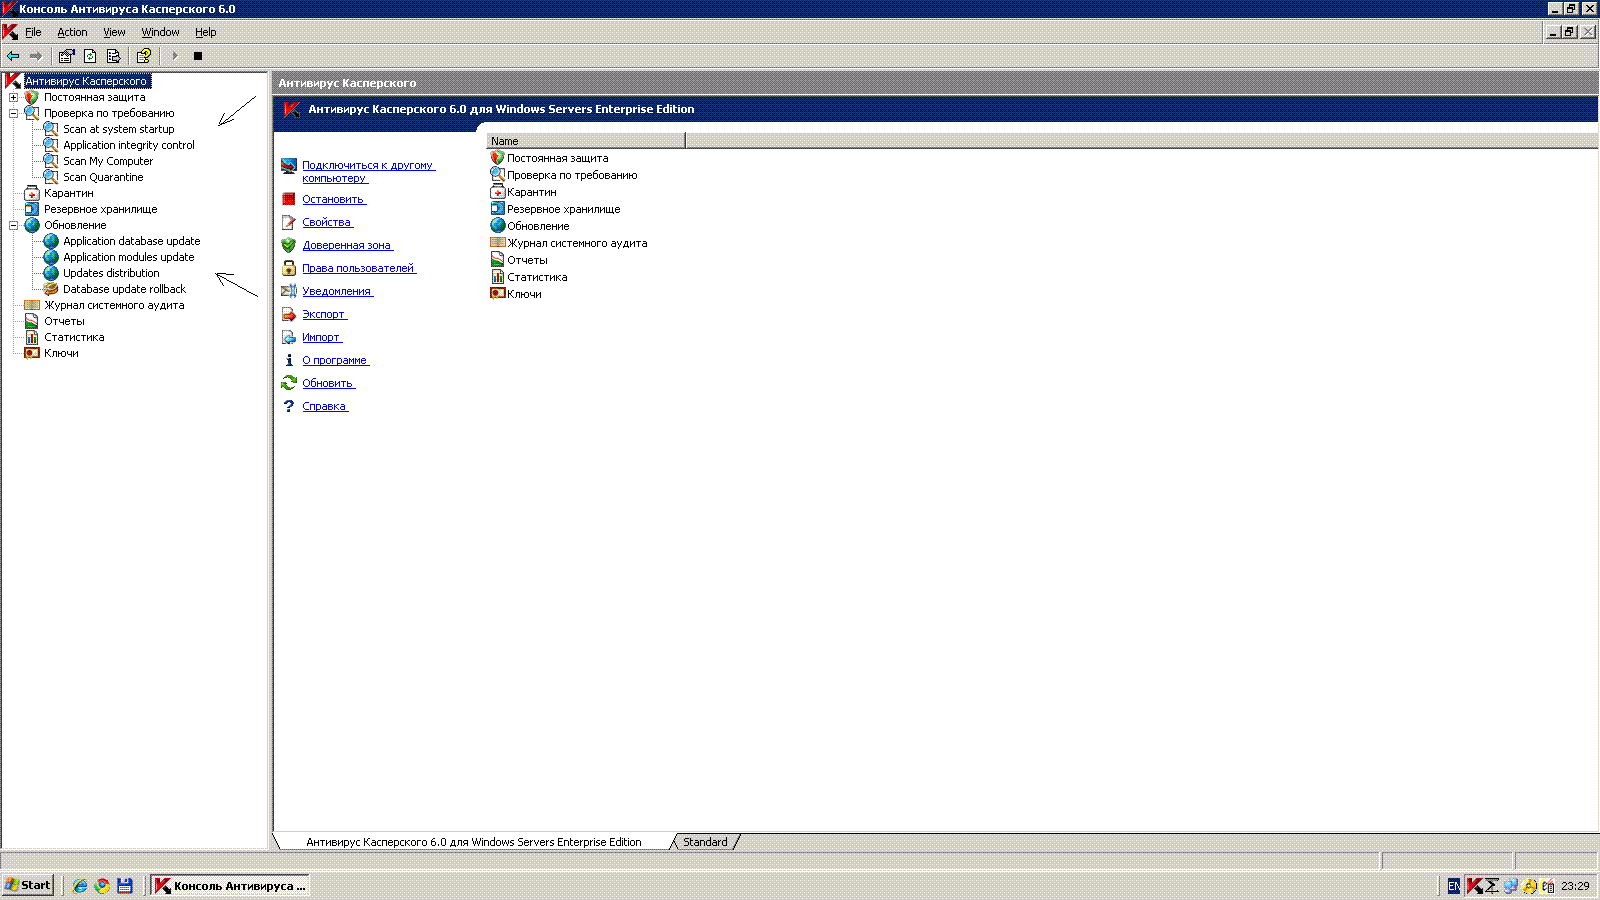This screenshot has height=900, width=1600.
Task: Click the tray icon left of the clock
Action: pyautogui.click(x=1548, y=885)
